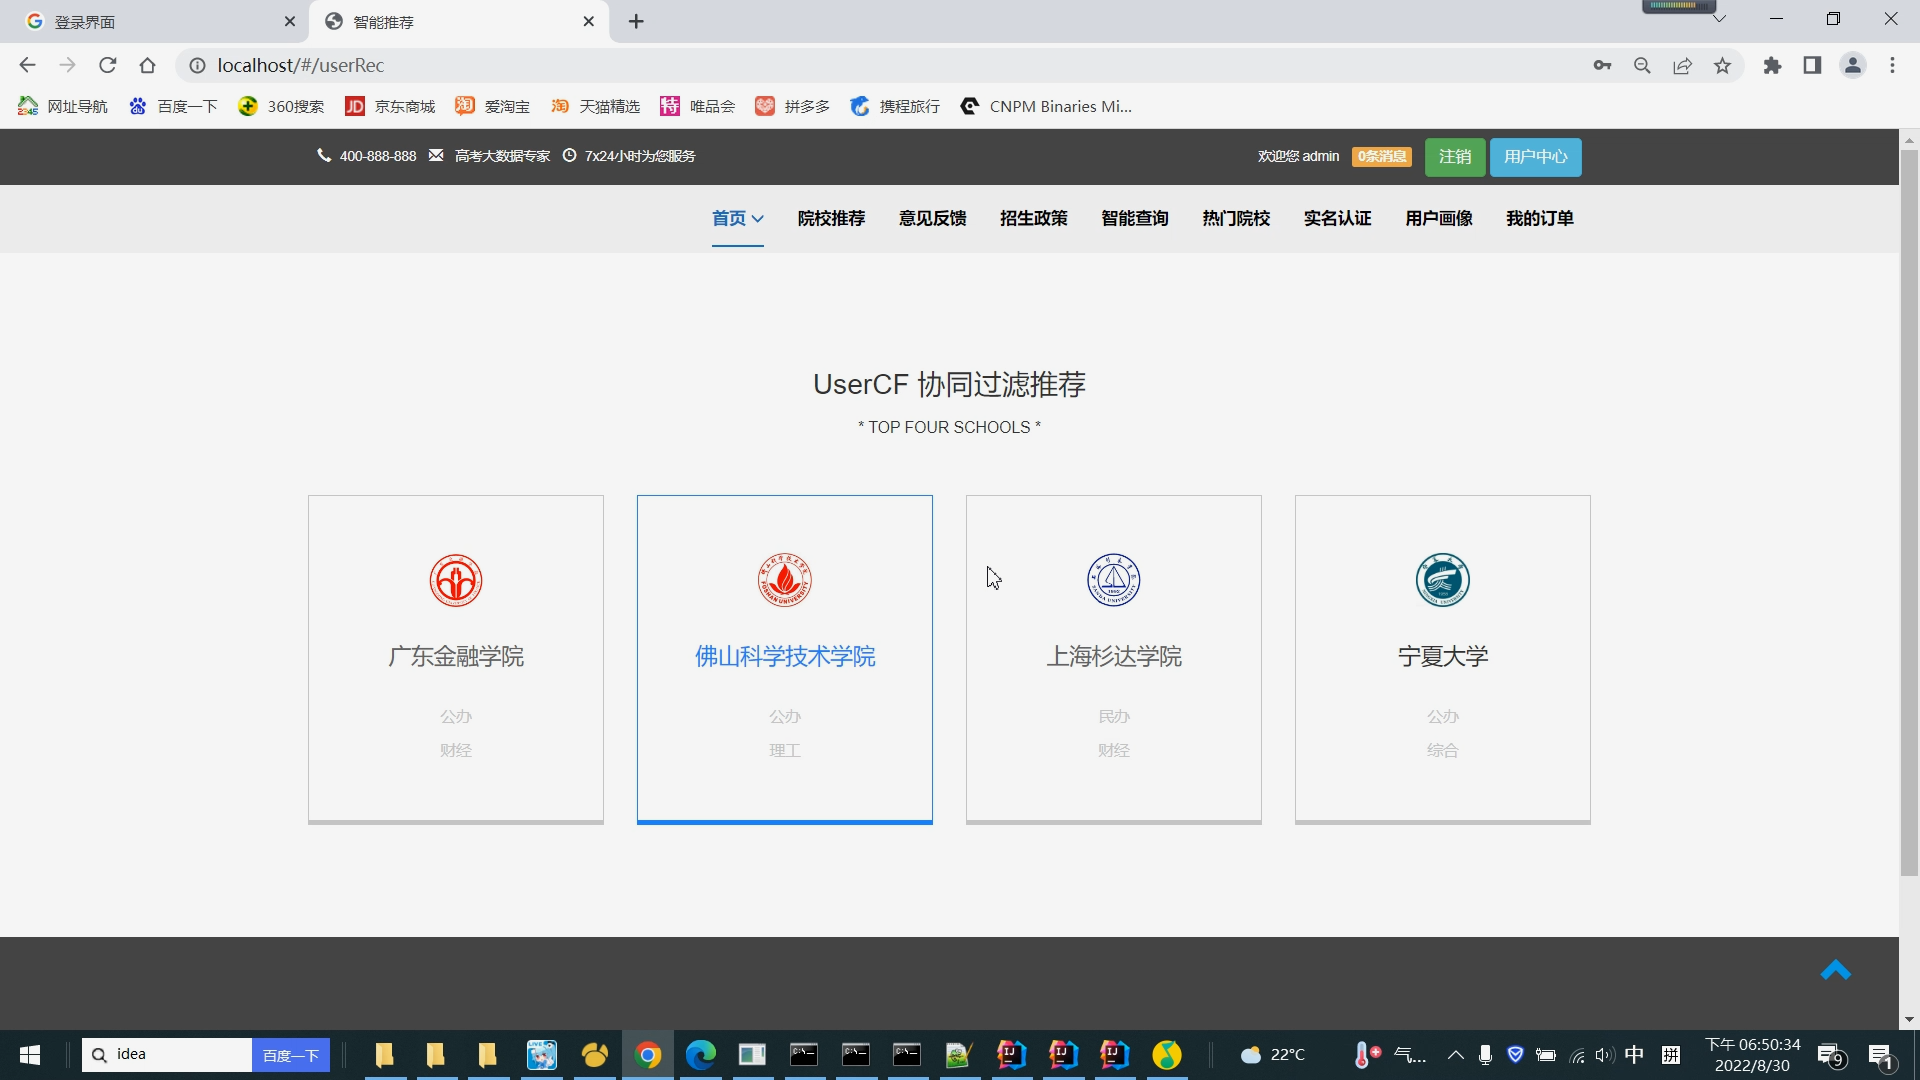Expand hidden icons in the system tray

1455,1054
